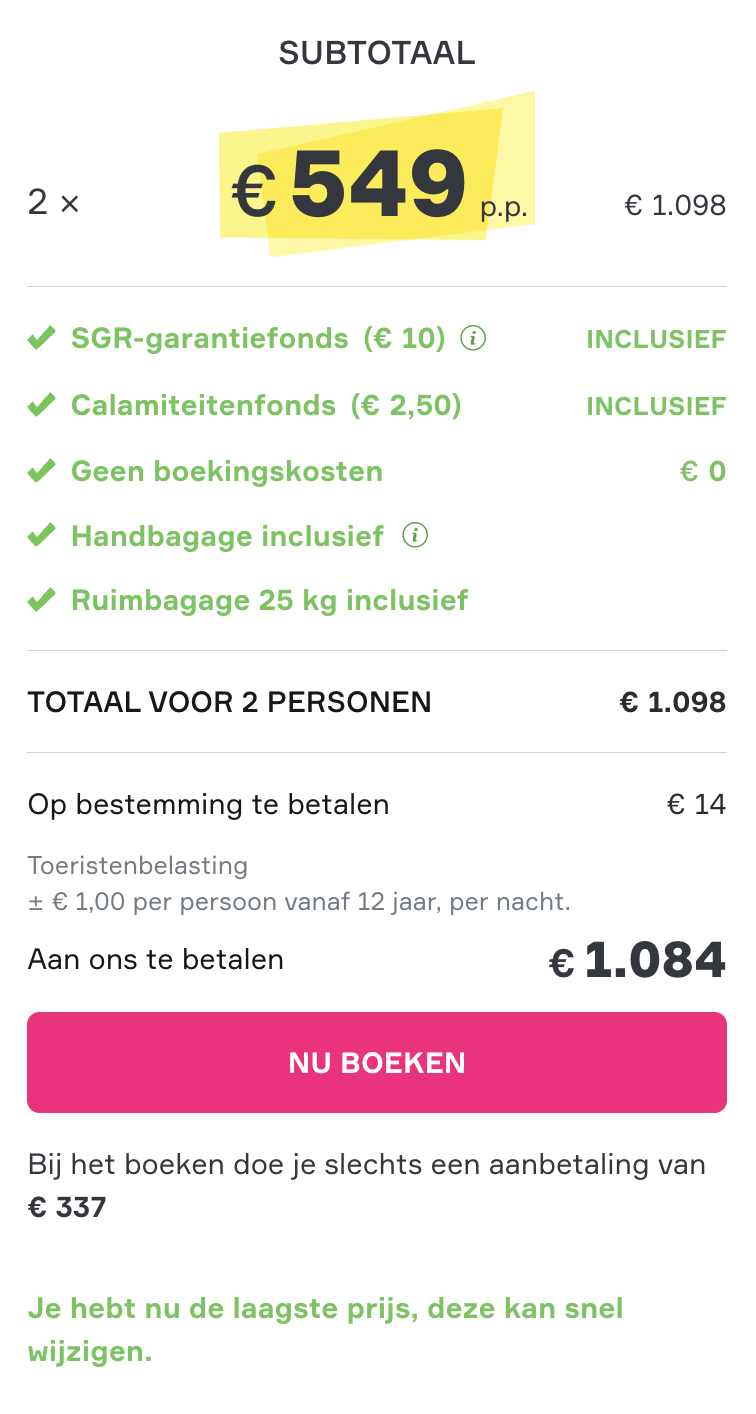
Task: Click the Calamiteitenfonds (€ 2,50) text
Action: pos(265,405)
